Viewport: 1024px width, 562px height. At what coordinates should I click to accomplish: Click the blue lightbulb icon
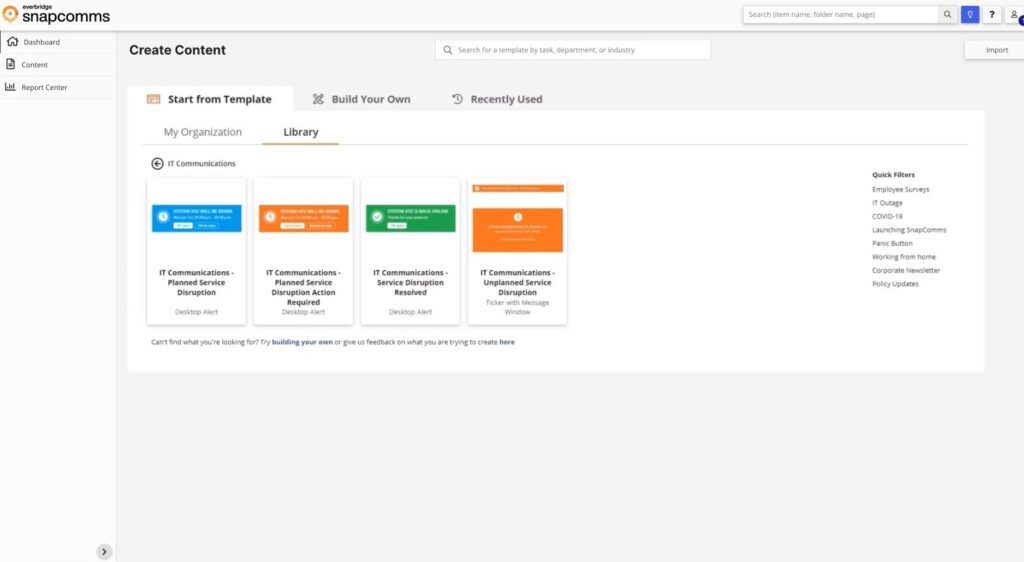point(969,15)
